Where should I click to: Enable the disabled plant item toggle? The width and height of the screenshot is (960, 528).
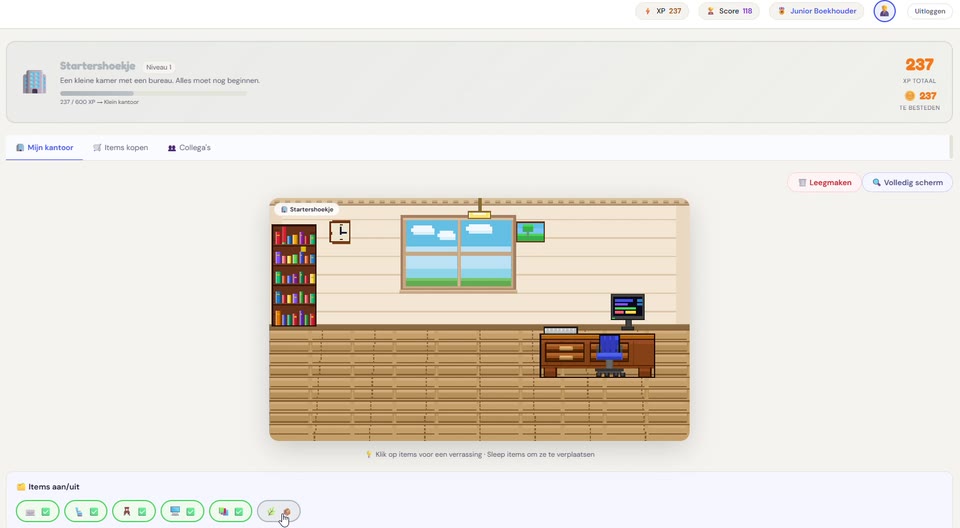pyautogui.click(x=279, y=511)
